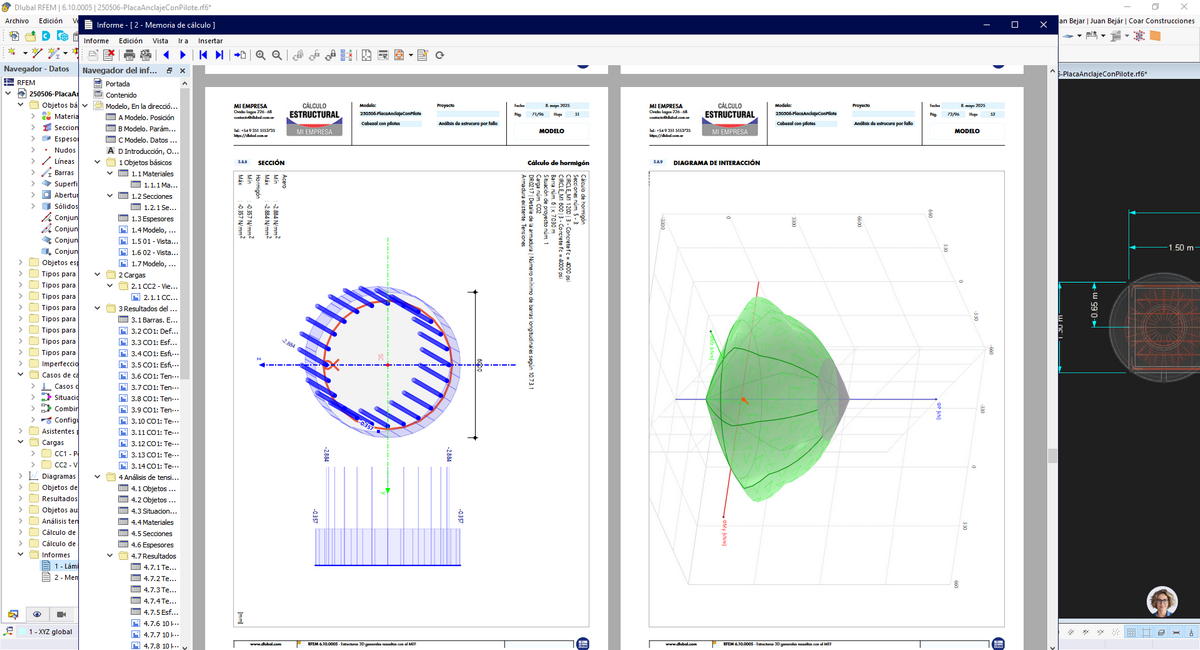Expand the Nudos node in data navigator

(33, 150)
